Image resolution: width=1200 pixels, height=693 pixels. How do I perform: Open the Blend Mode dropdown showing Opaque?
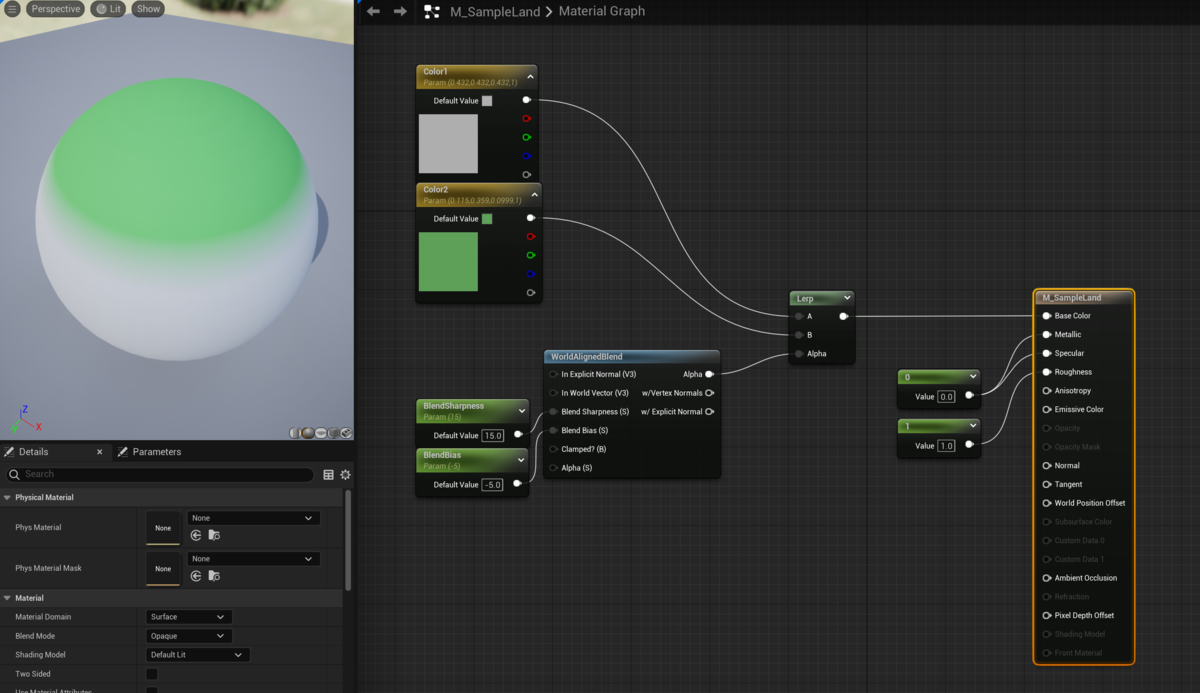point(188,635)
